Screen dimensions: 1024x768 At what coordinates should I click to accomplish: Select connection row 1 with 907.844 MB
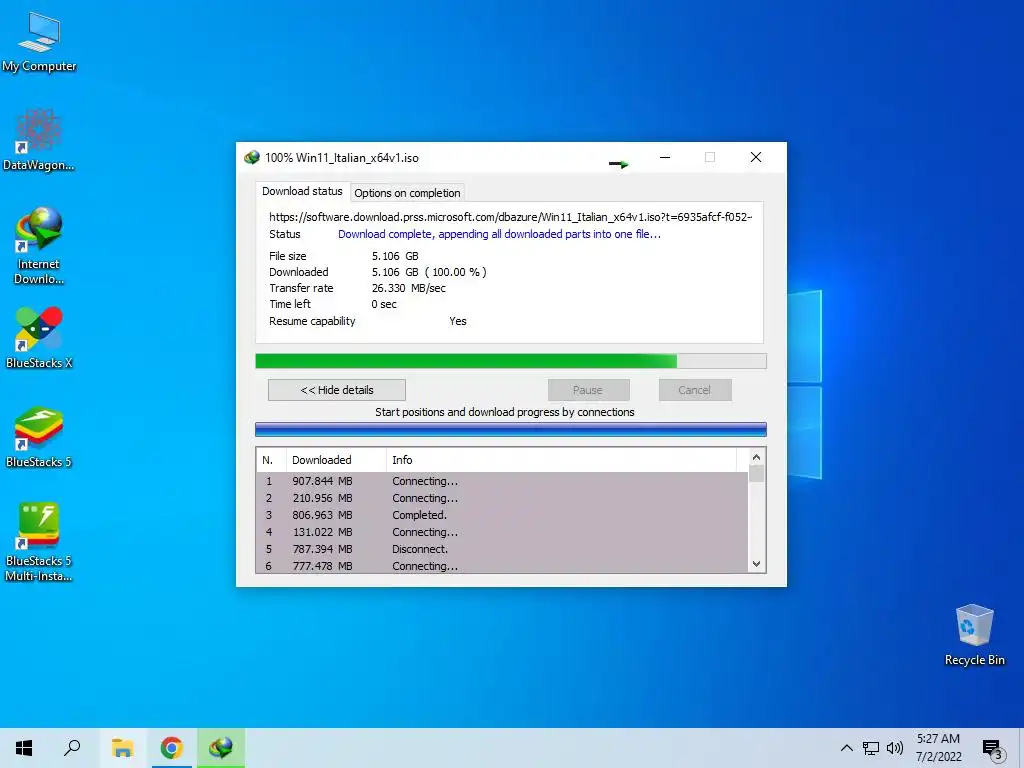click(x=502, y=481)
